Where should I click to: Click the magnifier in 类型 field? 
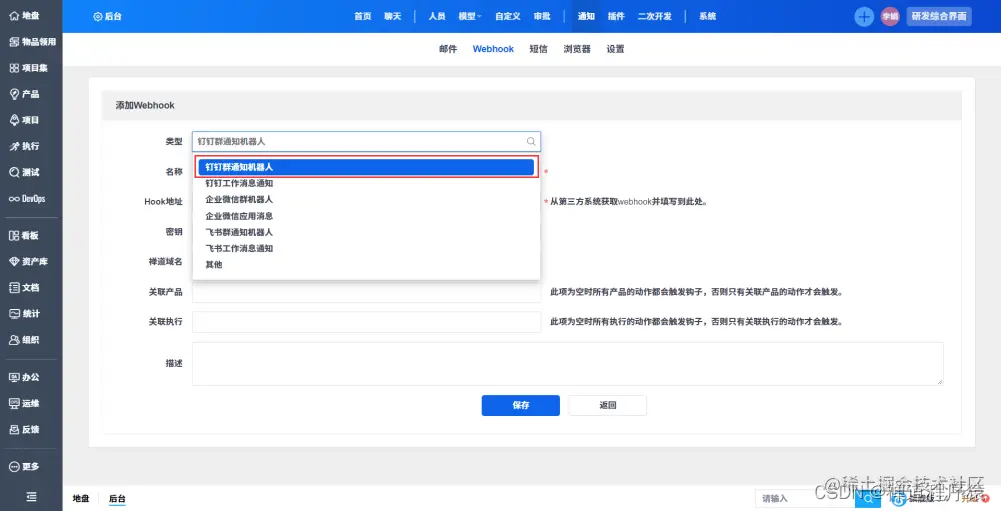click(531, 141)
